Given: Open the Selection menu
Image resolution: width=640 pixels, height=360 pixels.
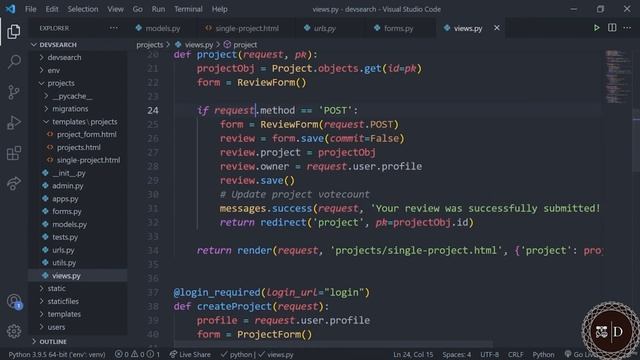Looking at the screenshot, I should (83, 9).
